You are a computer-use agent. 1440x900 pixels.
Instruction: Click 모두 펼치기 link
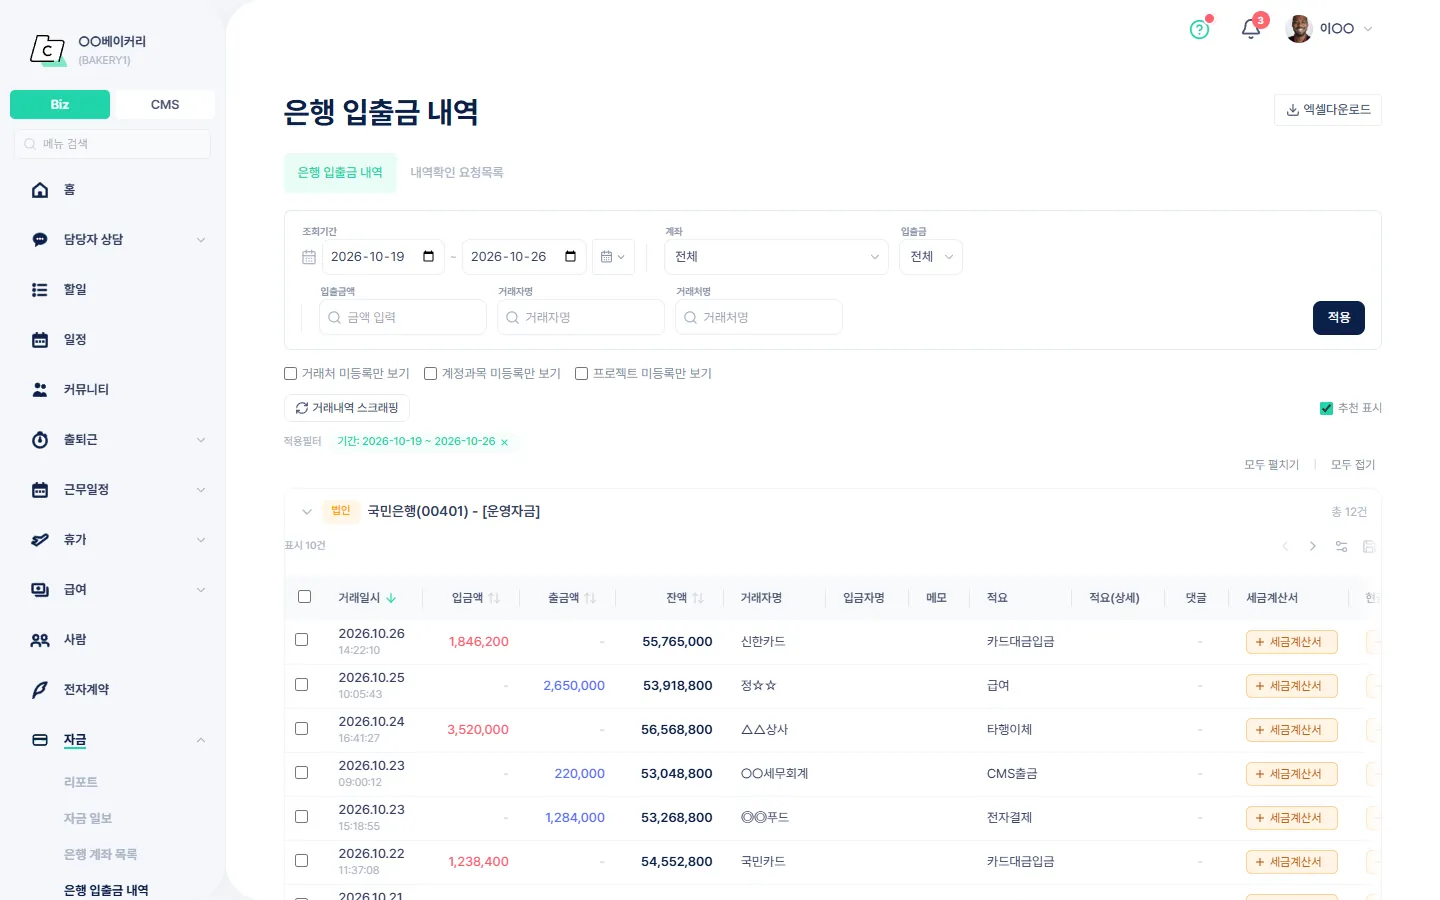tap(1272, 465)
